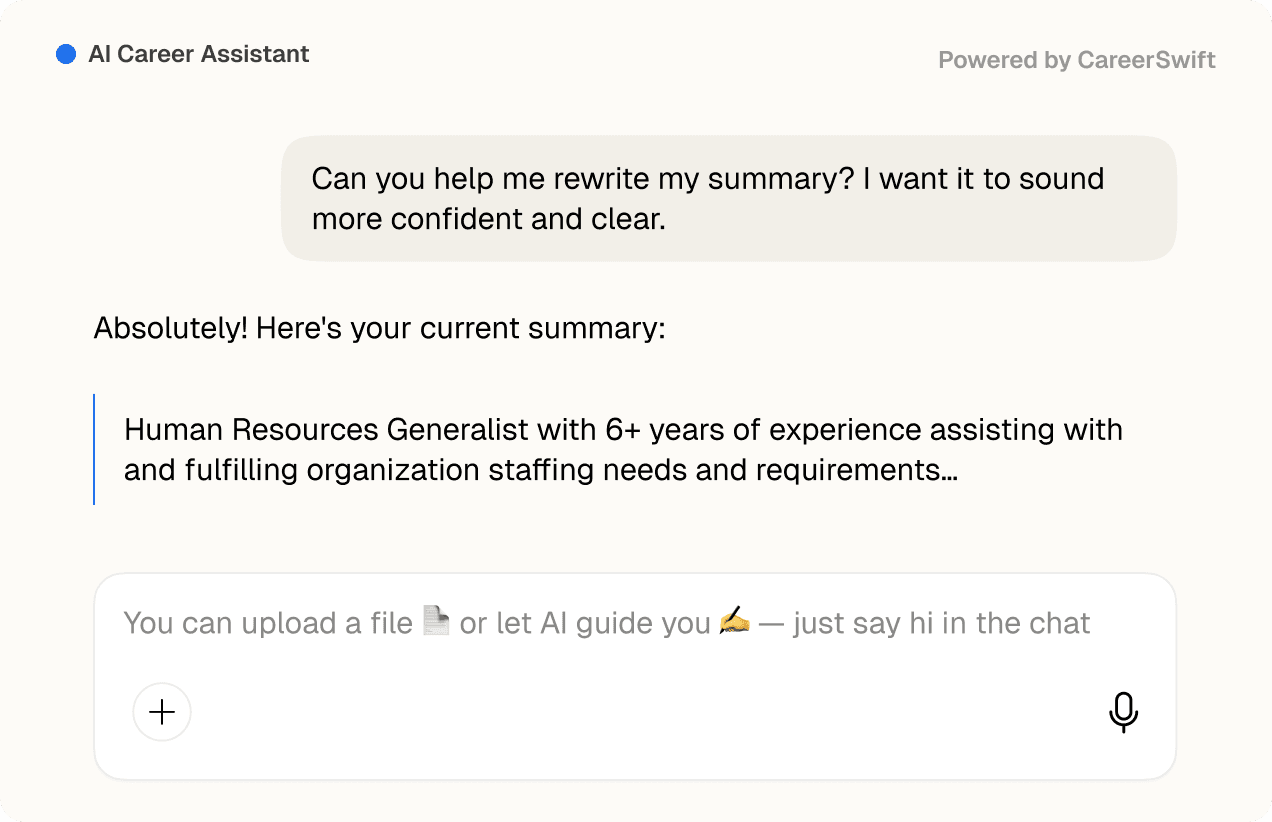
Task: Click the writing-hand AI guide emoji
Action: coord(733,622)
